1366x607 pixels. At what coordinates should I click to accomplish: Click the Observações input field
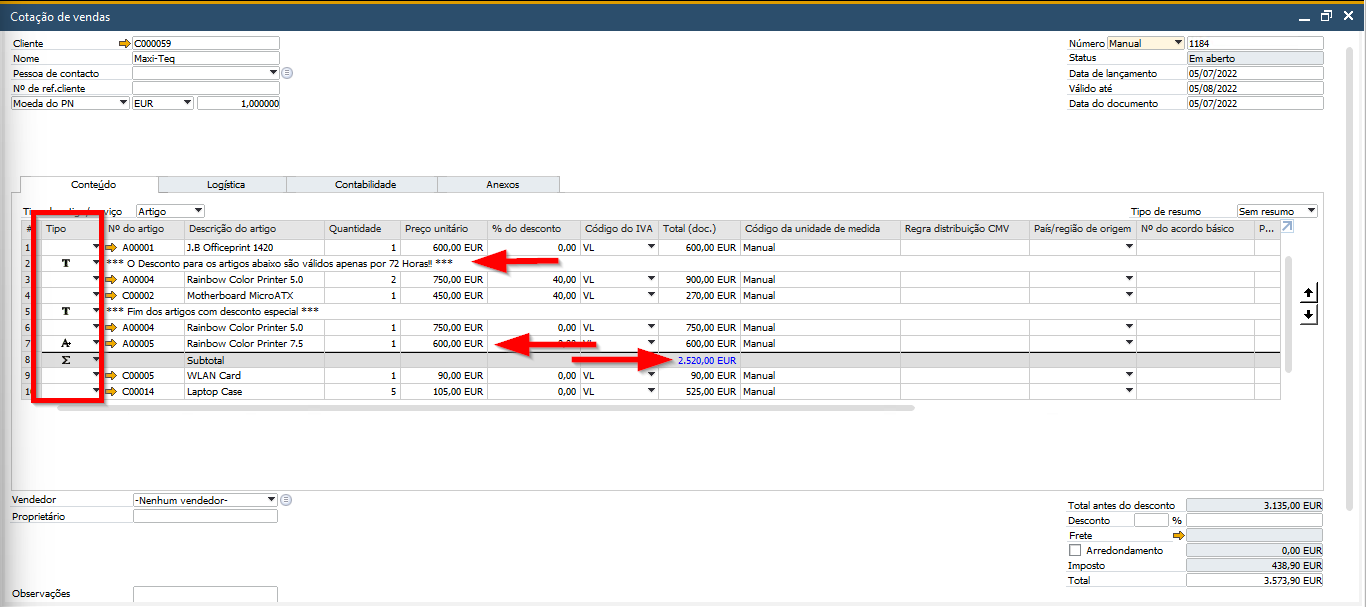(204, 594)
